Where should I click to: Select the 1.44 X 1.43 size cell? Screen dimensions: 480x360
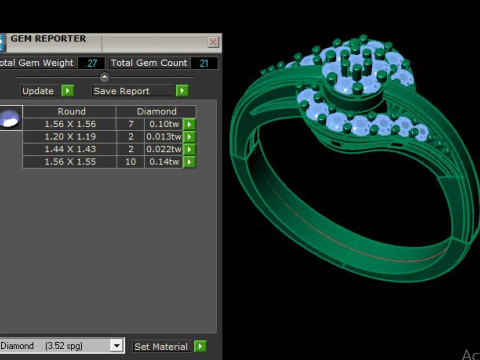[69, 149]
